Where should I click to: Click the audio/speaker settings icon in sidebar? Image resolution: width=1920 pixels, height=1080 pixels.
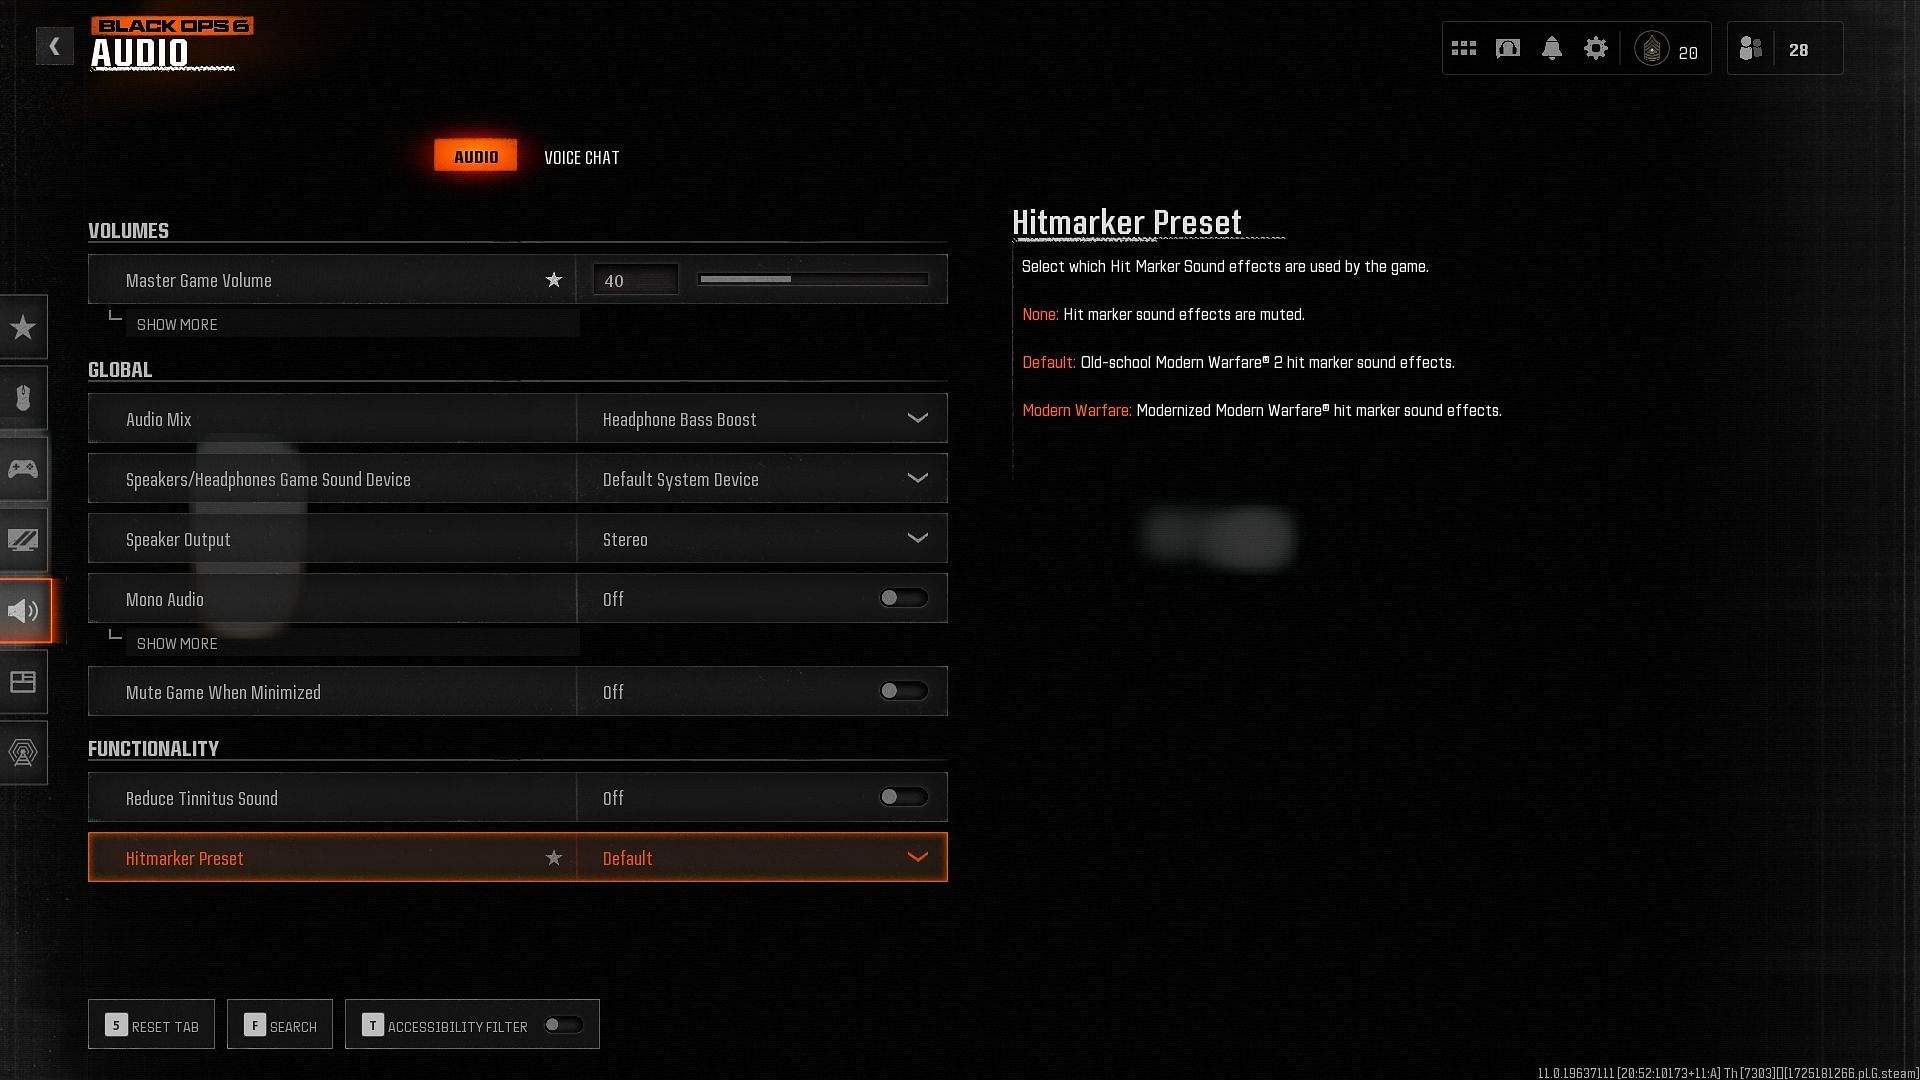point(24,609)
